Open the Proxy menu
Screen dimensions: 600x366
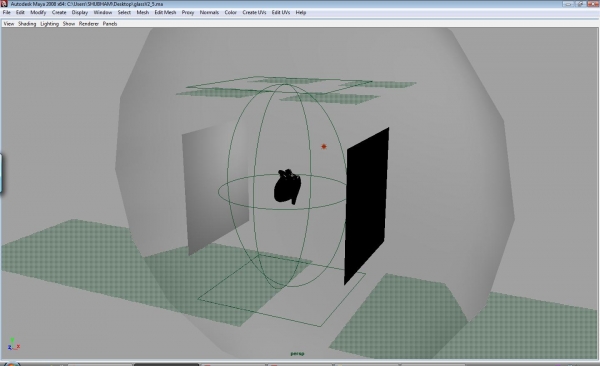[188, 12]
